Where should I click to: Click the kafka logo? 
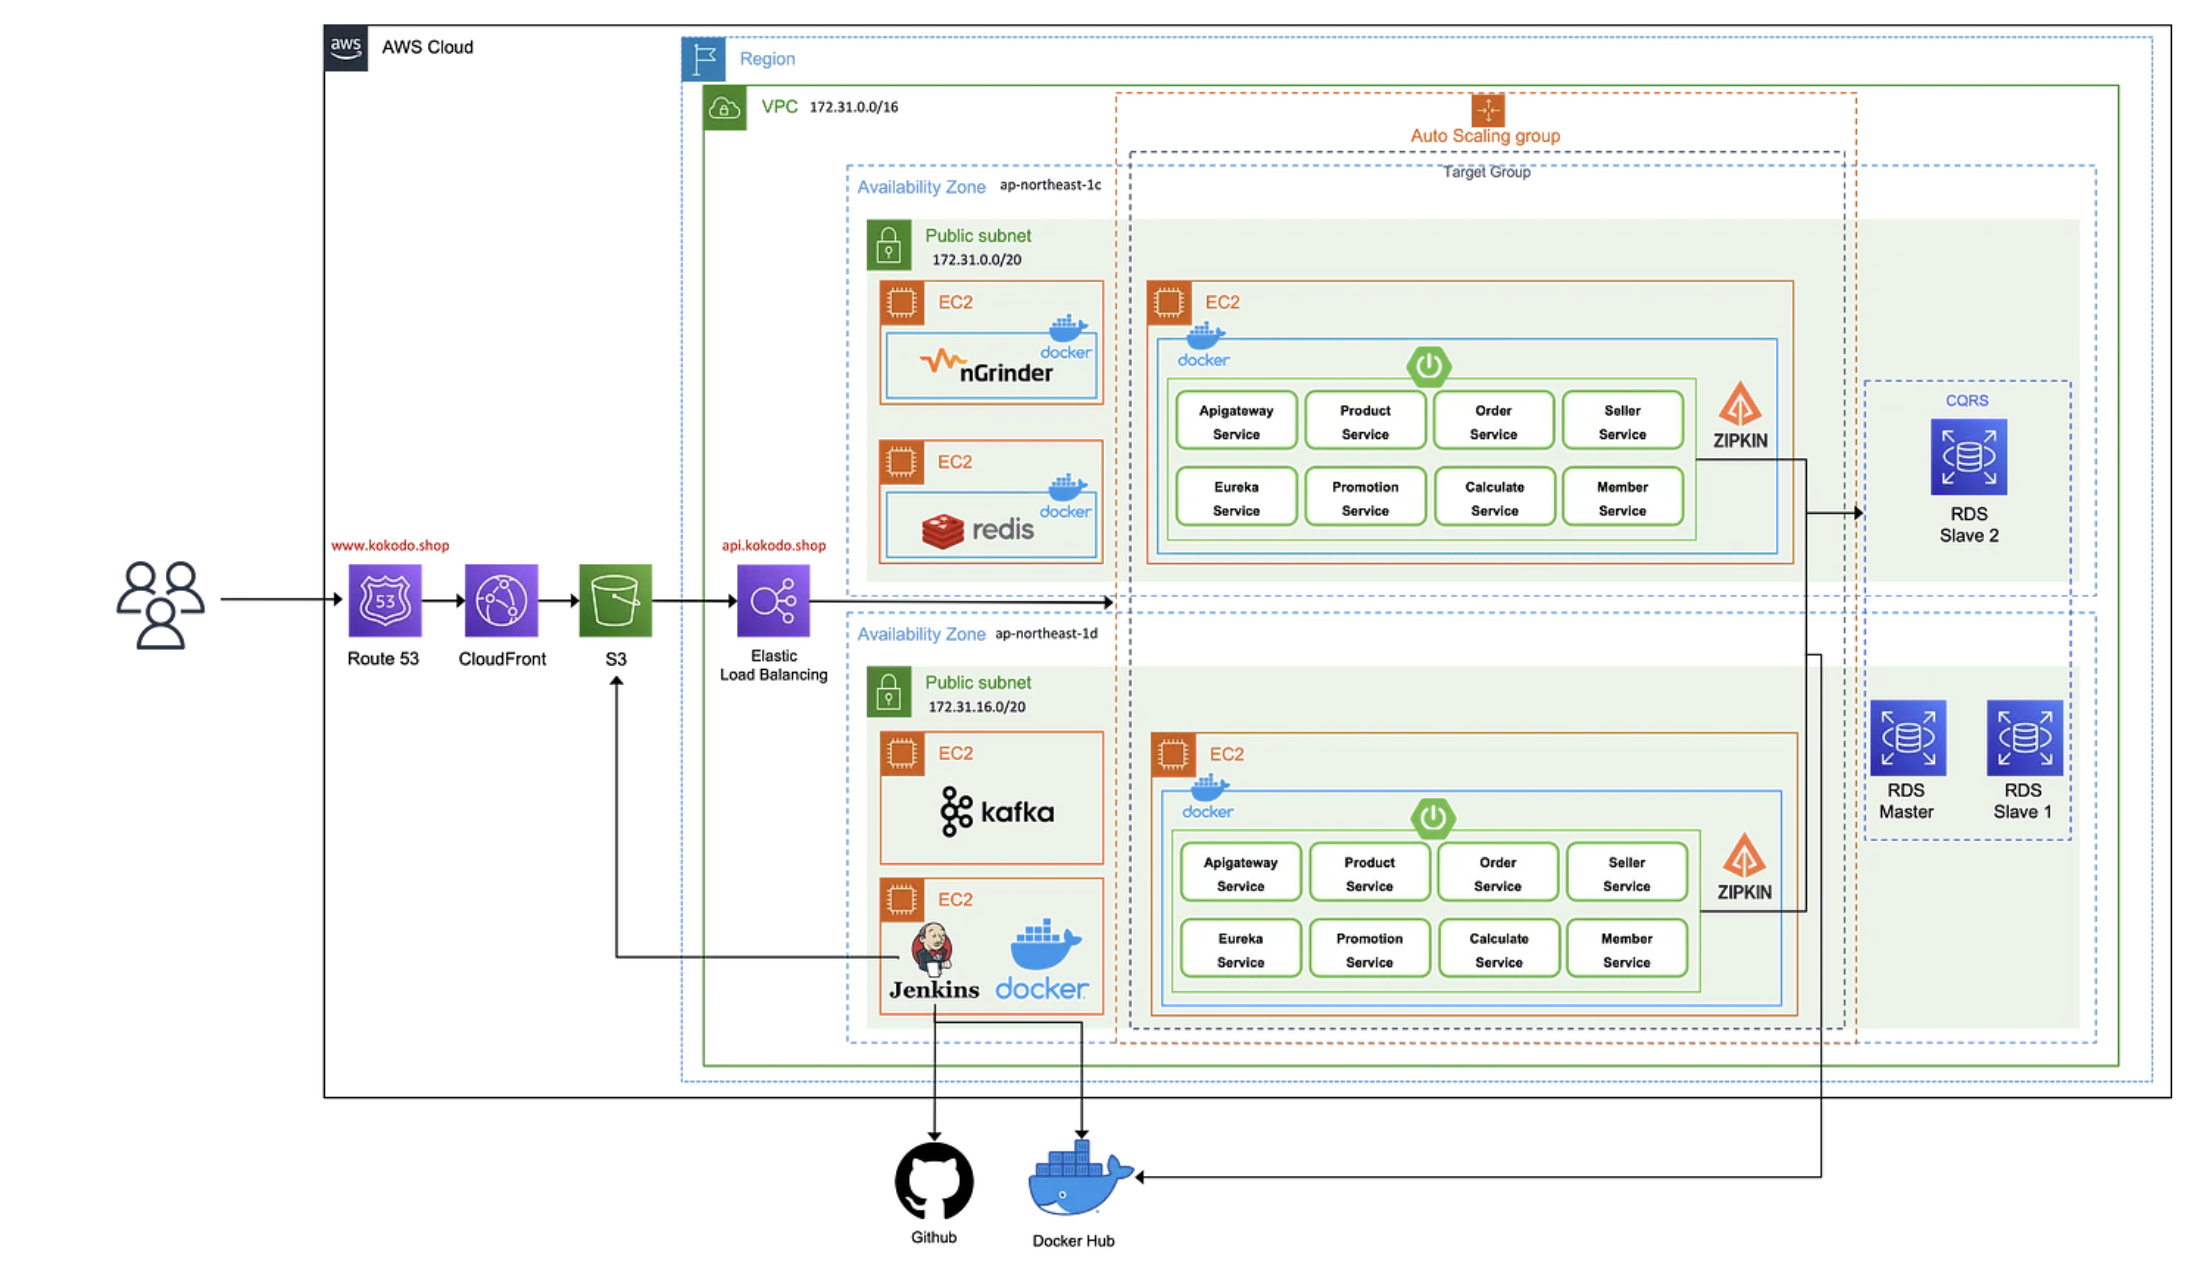click(x=996, y=811)
